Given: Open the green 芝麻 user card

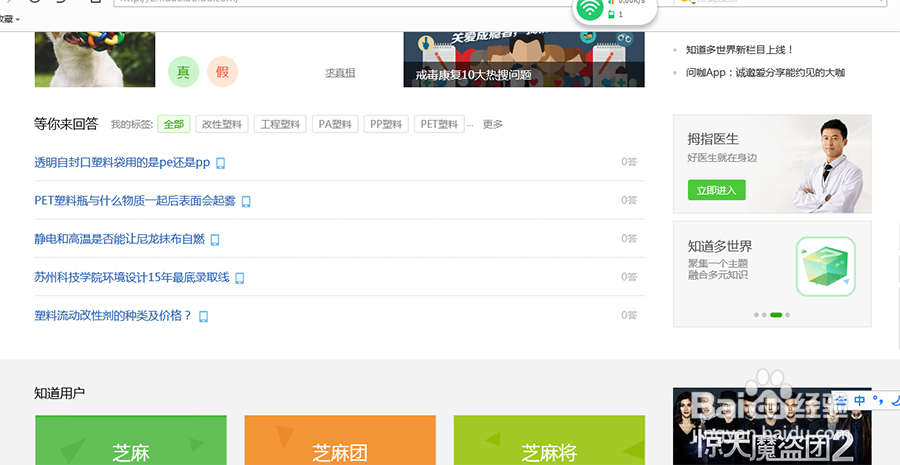Looking at the screenshot, I should [x=131, y=440].
